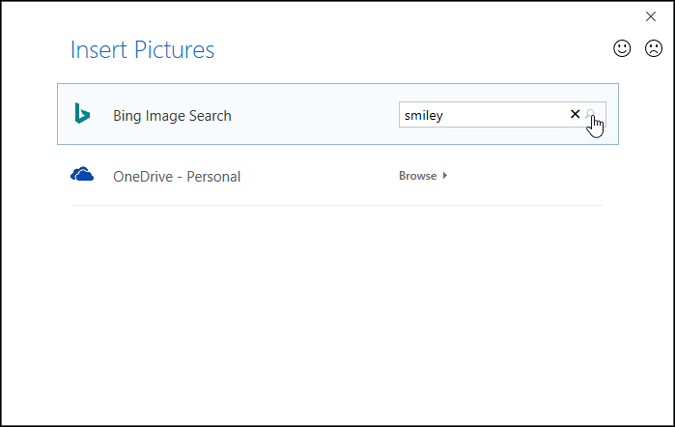Select the Bing Image Search label

click(x=172, y=116)
